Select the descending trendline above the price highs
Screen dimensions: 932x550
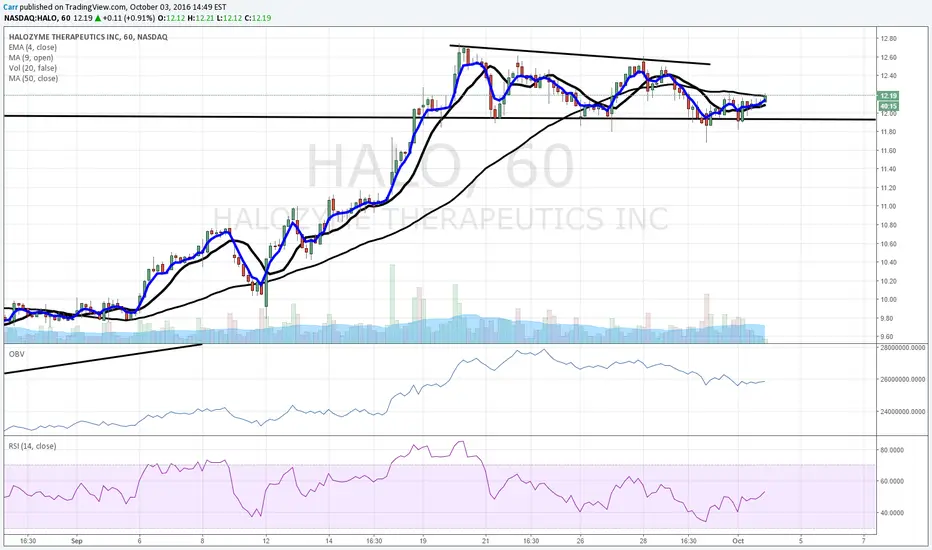580,54
